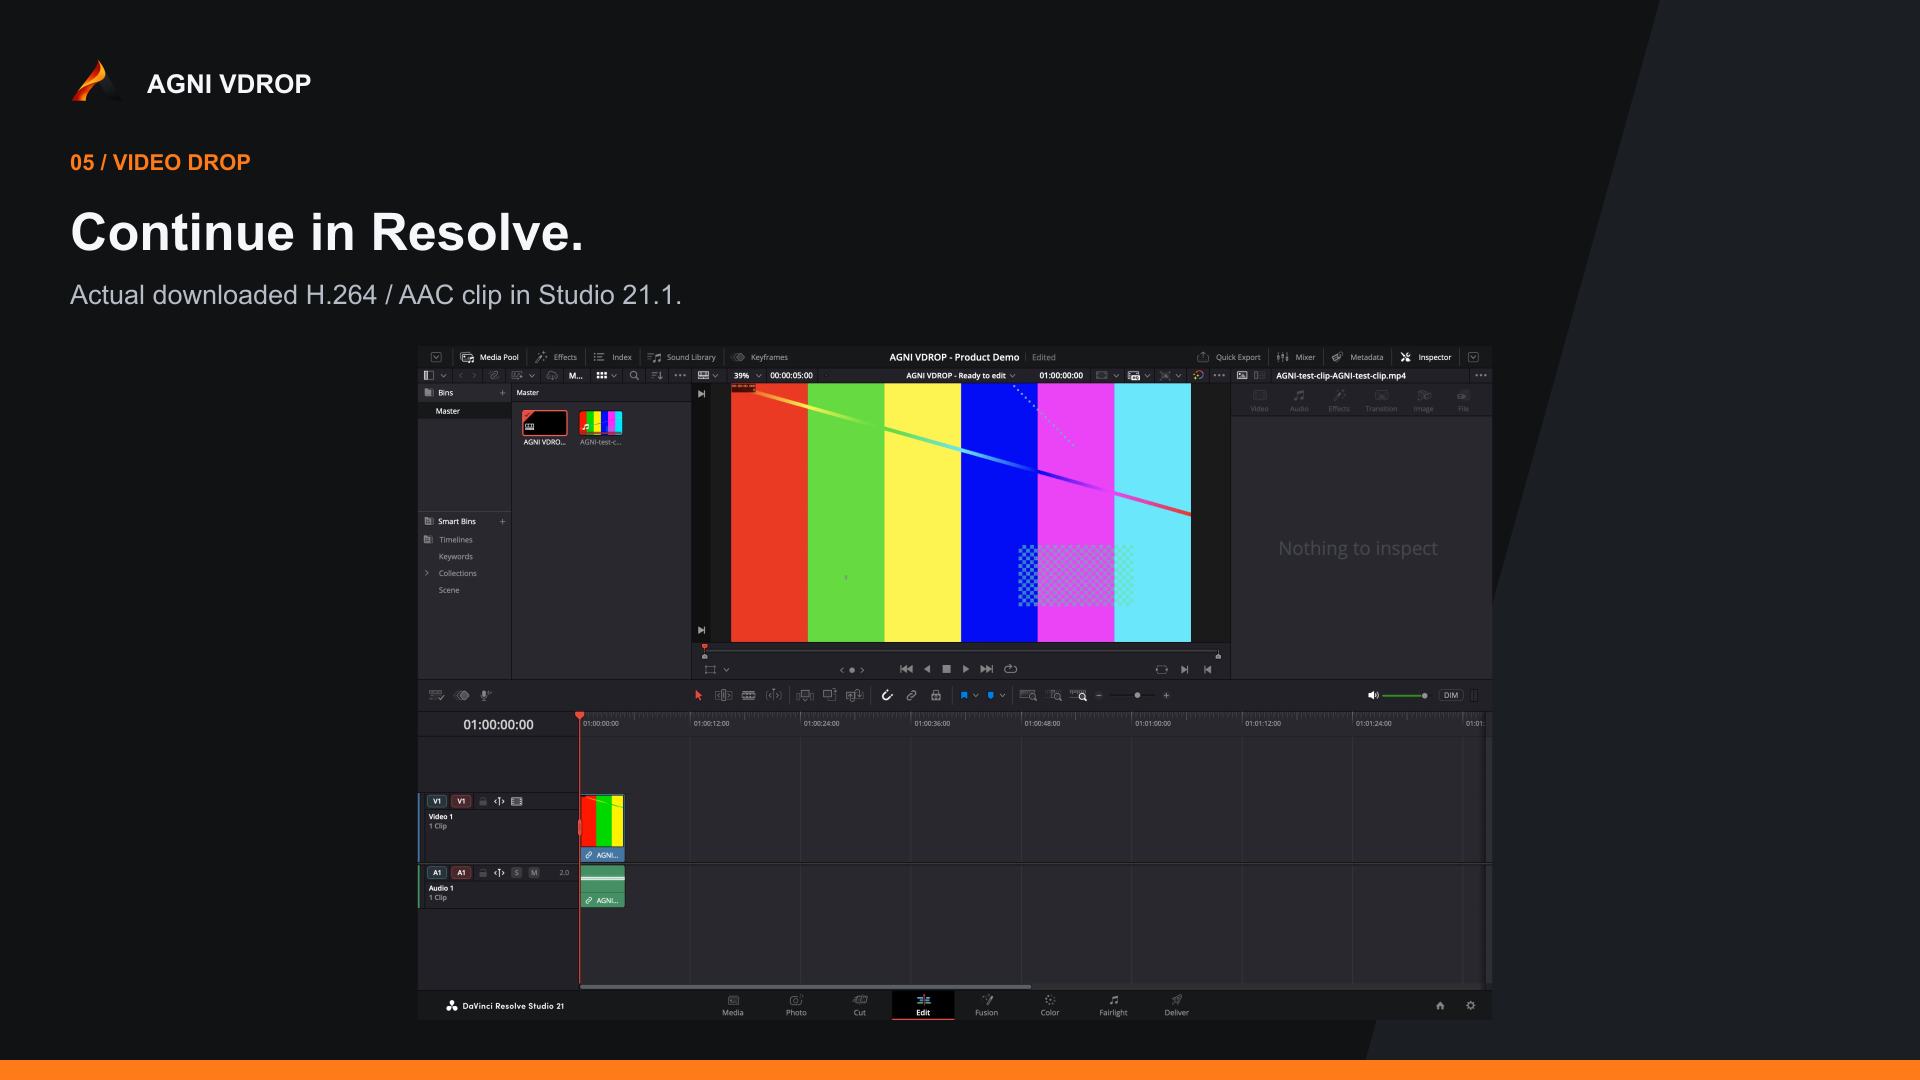The image size is (1920, 1080).
Task: Toggle timeline Snapping magnet icon
Action: 887,695
